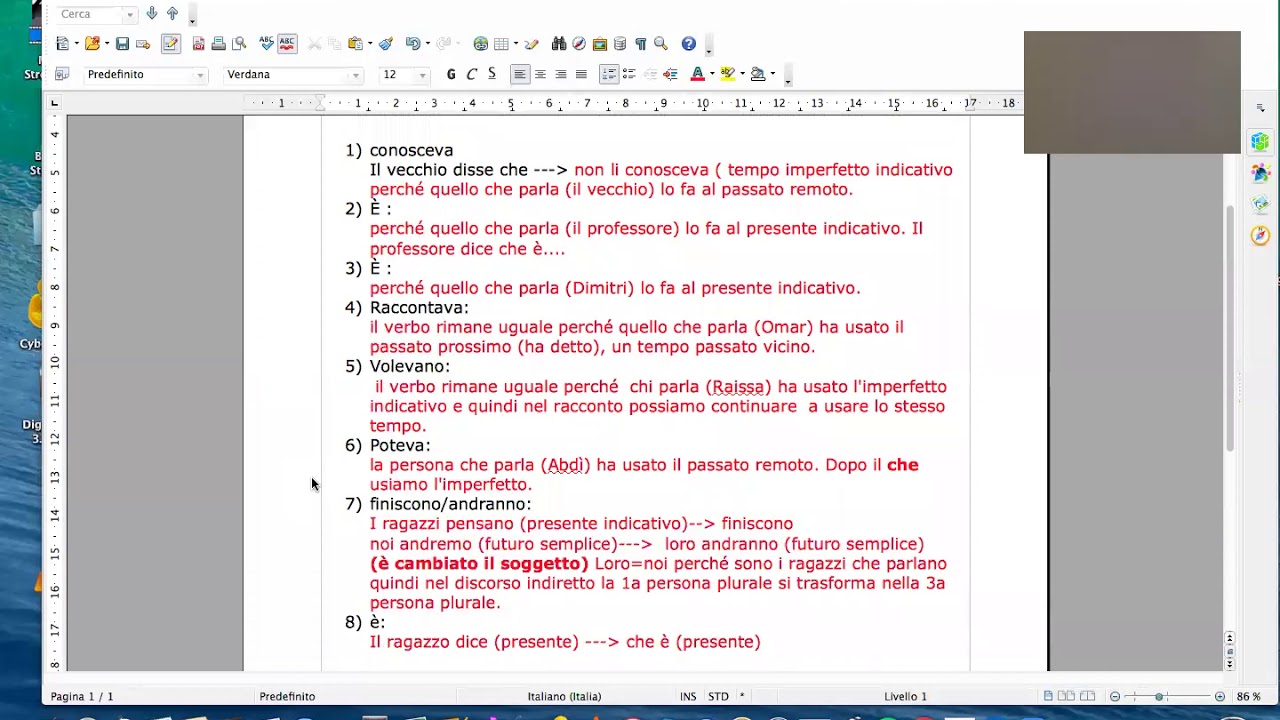Click the Undo arrow icon

[413, 44]
